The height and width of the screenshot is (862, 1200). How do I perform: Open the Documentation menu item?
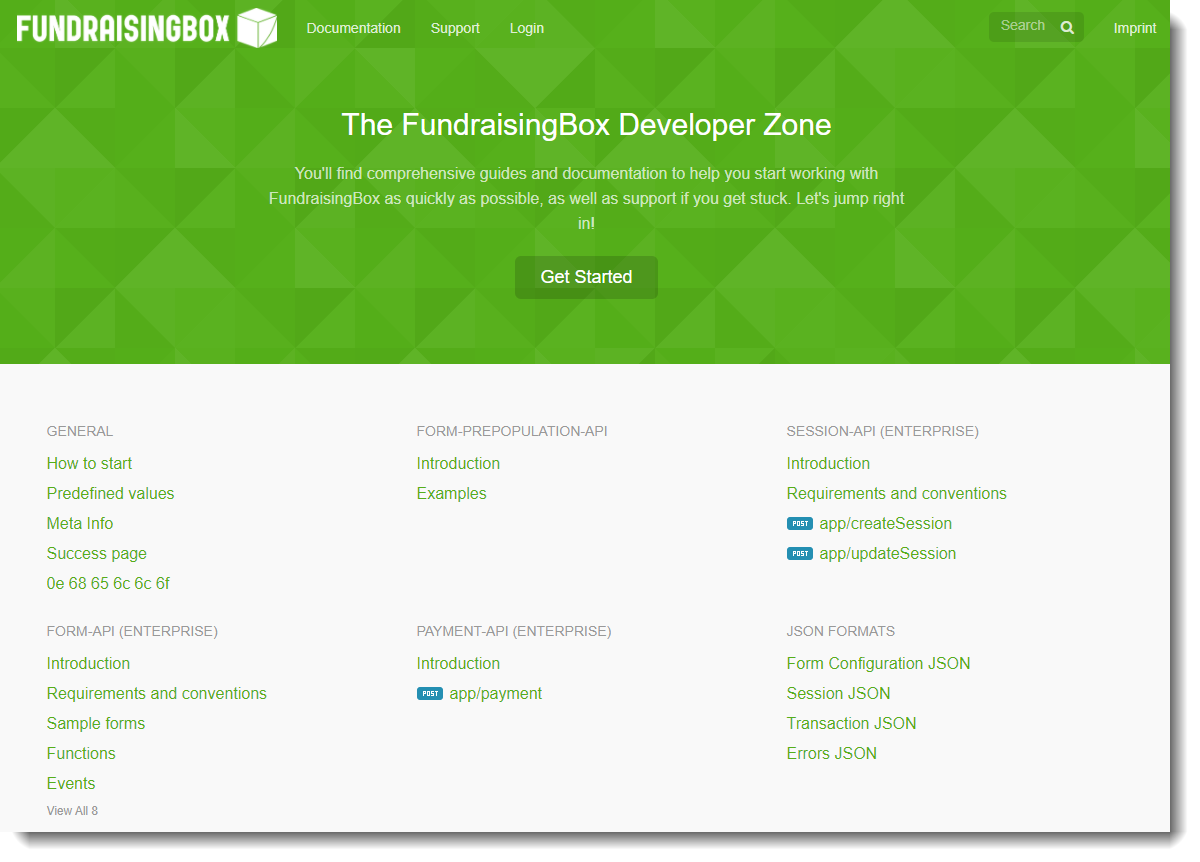(353, 28)
